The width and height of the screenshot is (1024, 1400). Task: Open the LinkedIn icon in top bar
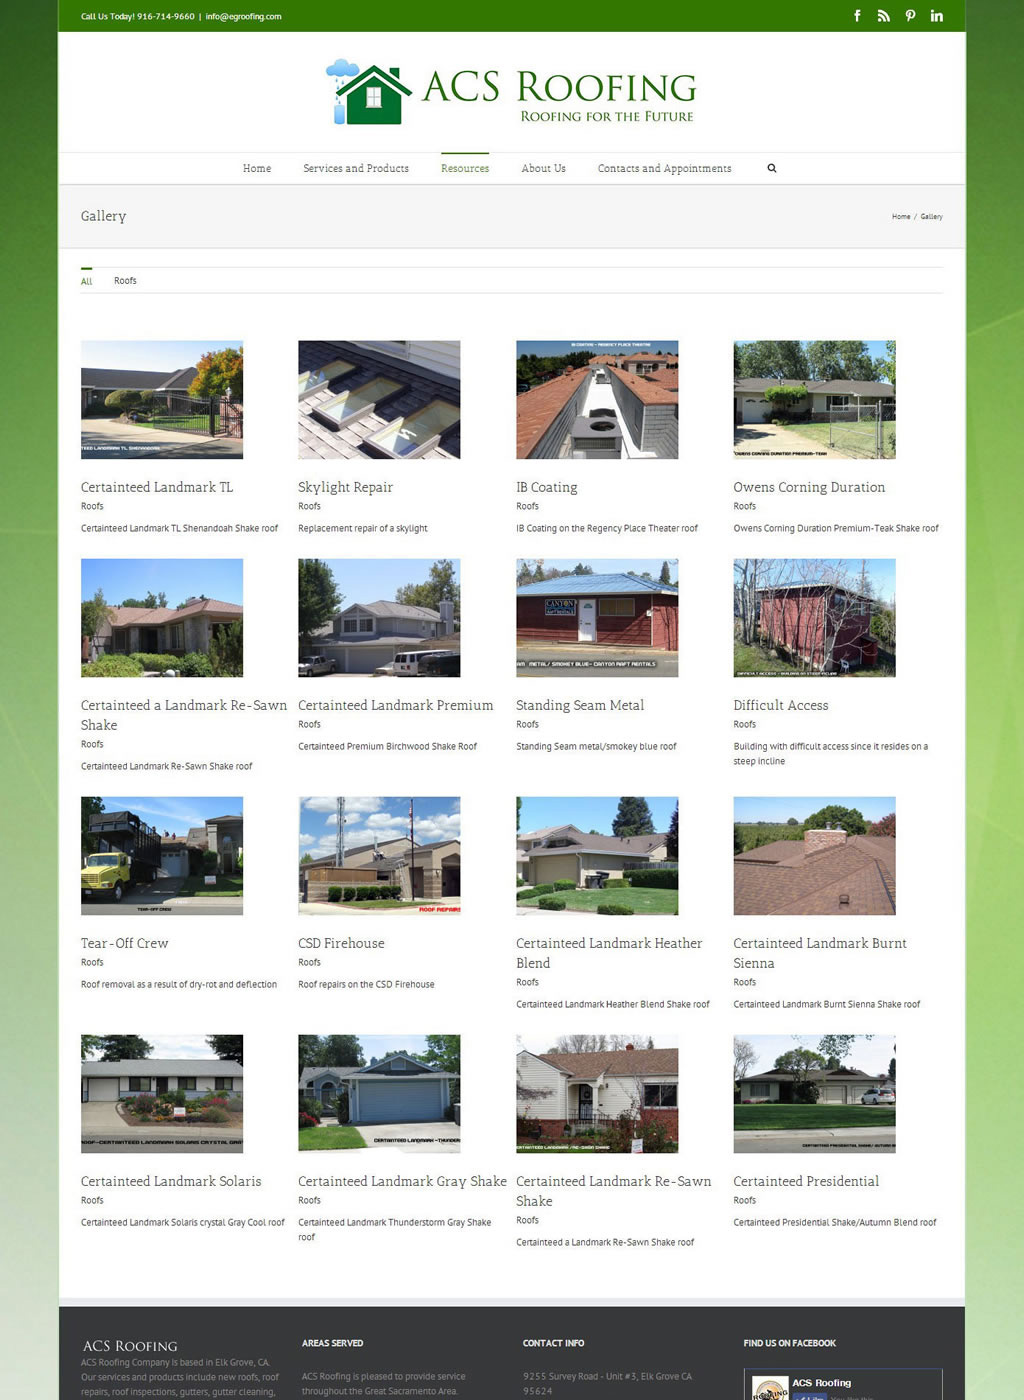point(936,16)
